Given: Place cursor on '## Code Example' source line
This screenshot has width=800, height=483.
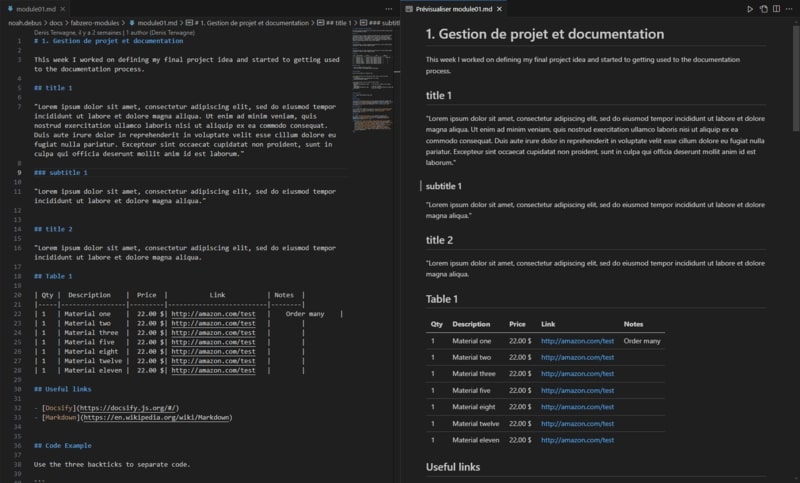Looking at the screenshot, I should tap(63, 446).
